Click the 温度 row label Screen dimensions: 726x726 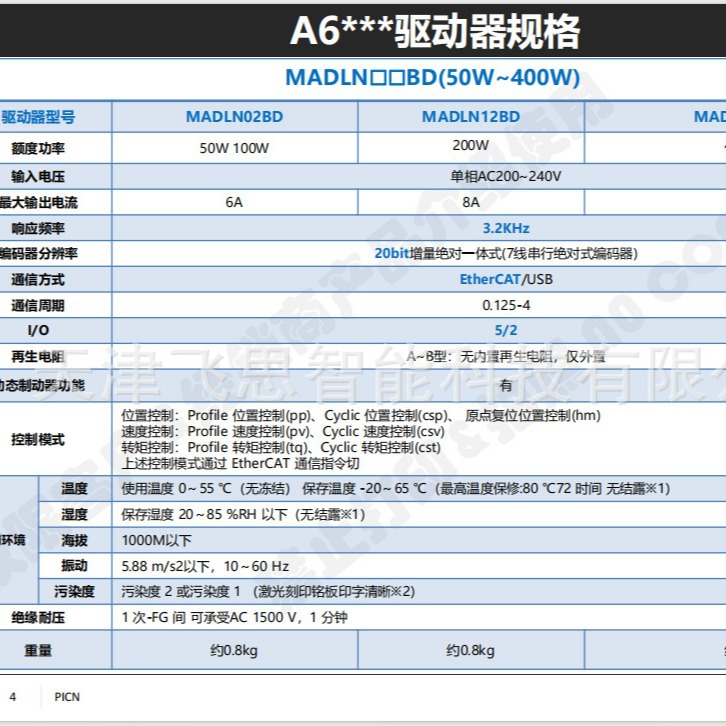(75, 488)
